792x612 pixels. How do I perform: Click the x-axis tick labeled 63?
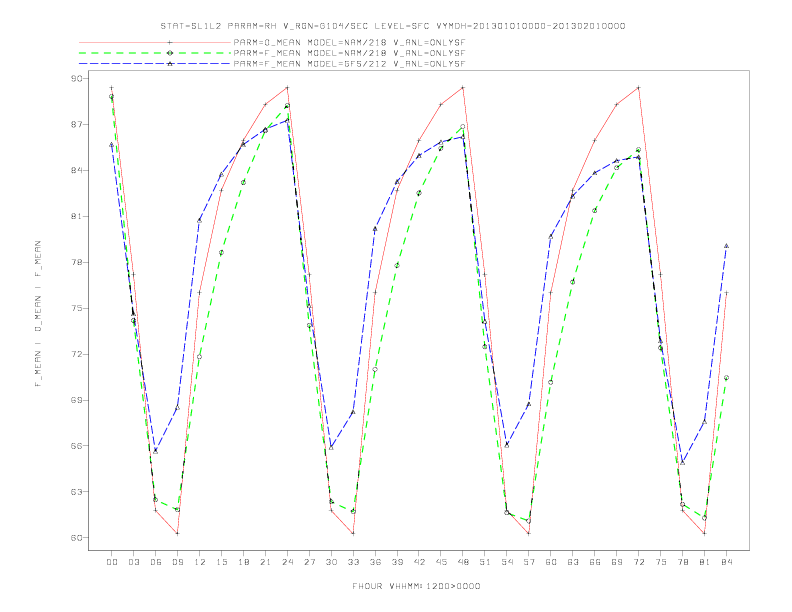coord(573,562)
